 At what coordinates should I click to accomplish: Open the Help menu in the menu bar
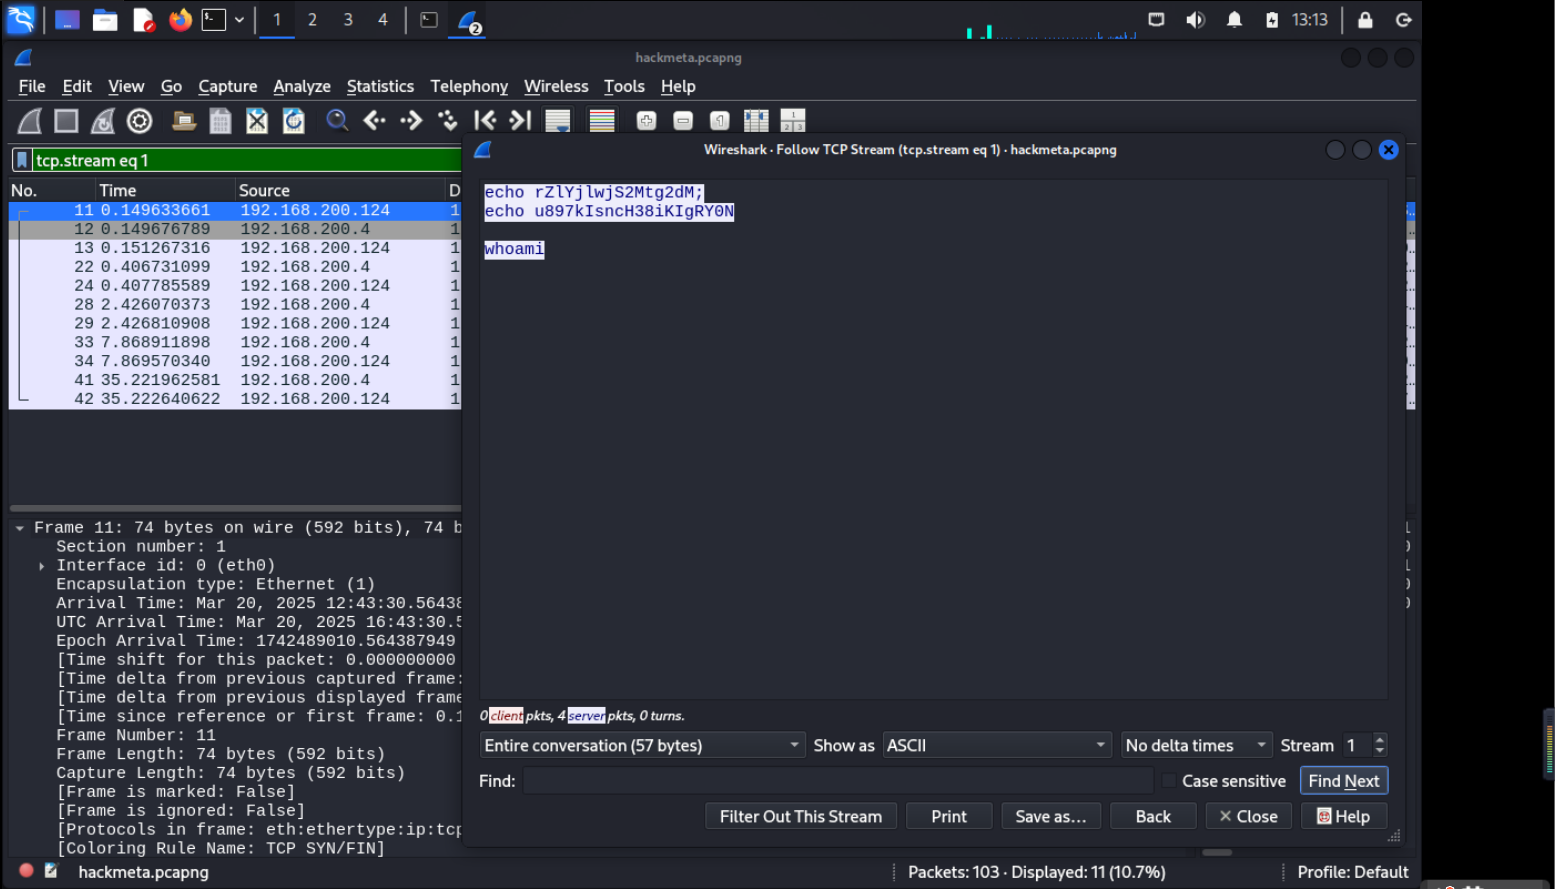click(x=678, y=87)
